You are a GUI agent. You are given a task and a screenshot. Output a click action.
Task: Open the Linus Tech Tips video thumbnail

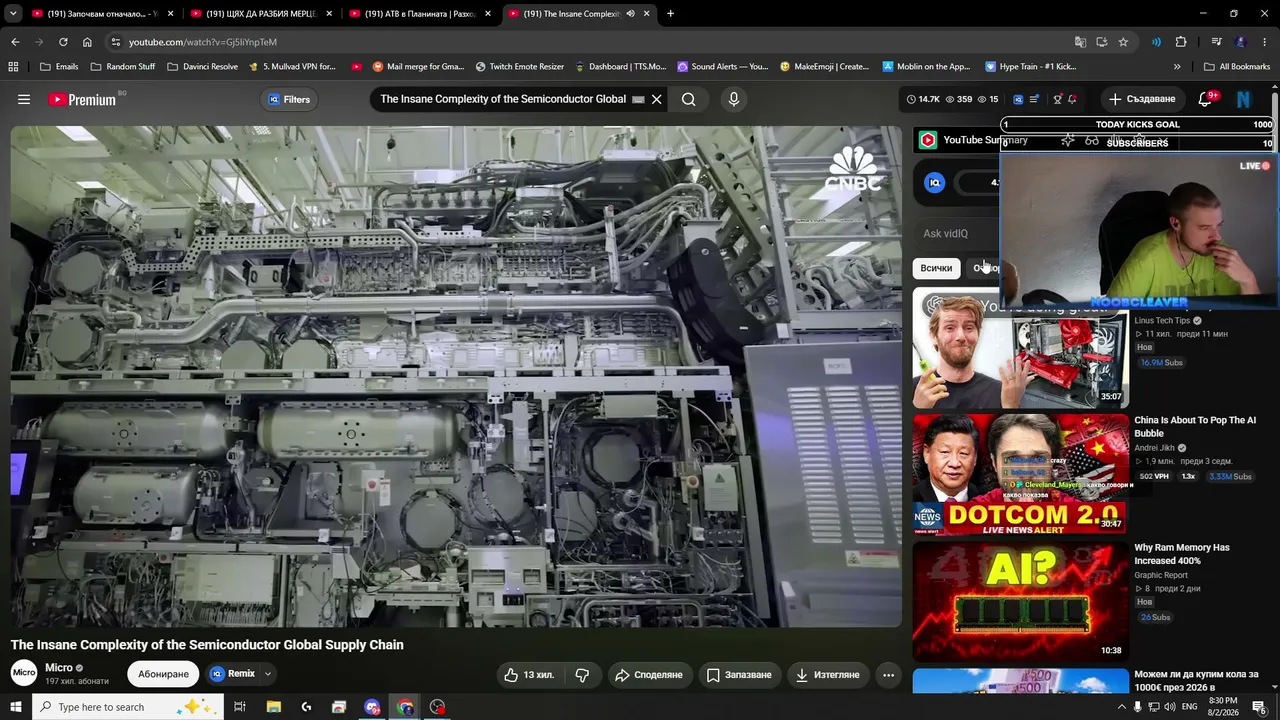tap(1020, 348)
